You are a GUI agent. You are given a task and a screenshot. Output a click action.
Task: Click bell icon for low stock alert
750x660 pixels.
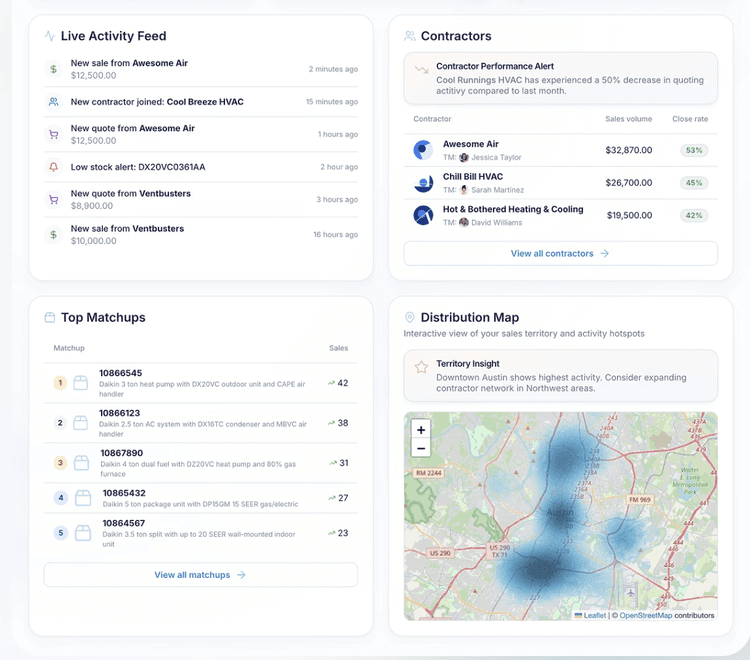point(54,167)
